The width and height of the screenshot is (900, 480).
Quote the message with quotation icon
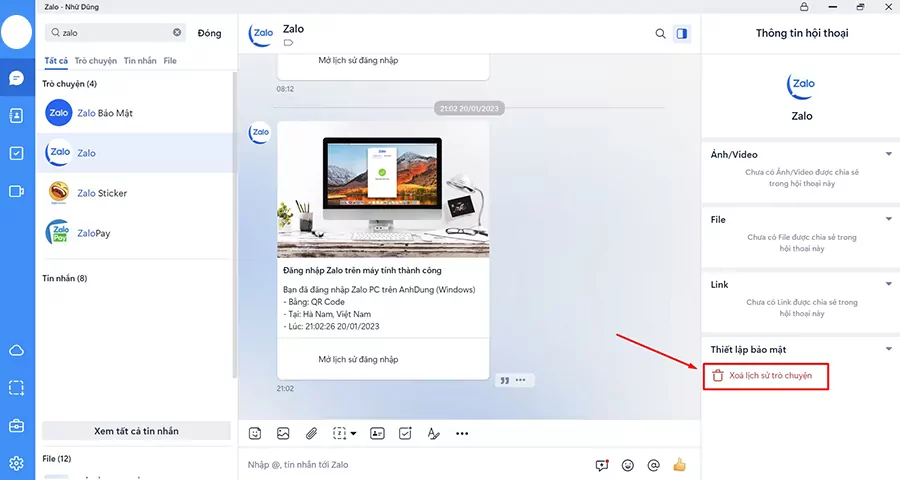point(505,380)
